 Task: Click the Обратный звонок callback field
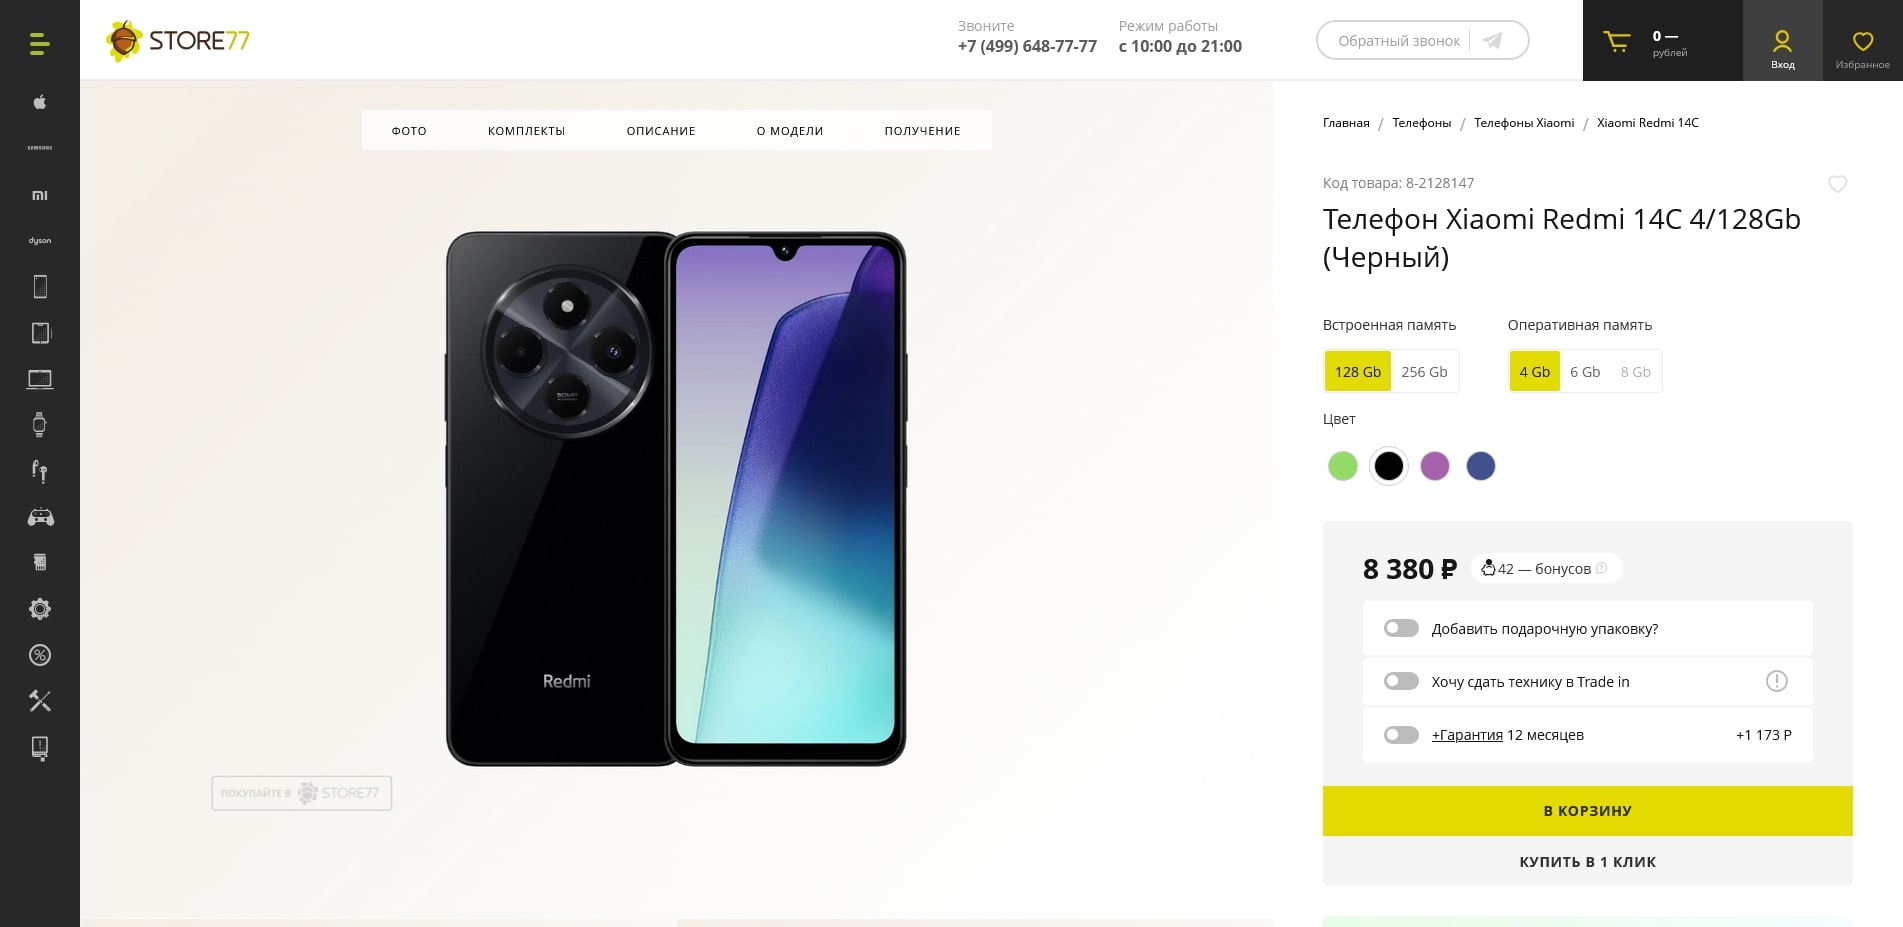[1399, 41]
